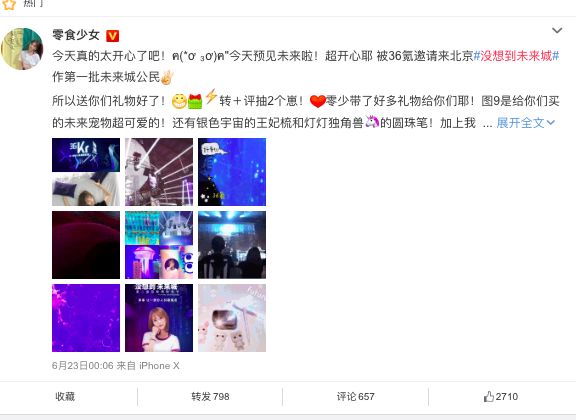Open 评论 657 comments
The width and height of the screenshot is (576, 420).
356,396
